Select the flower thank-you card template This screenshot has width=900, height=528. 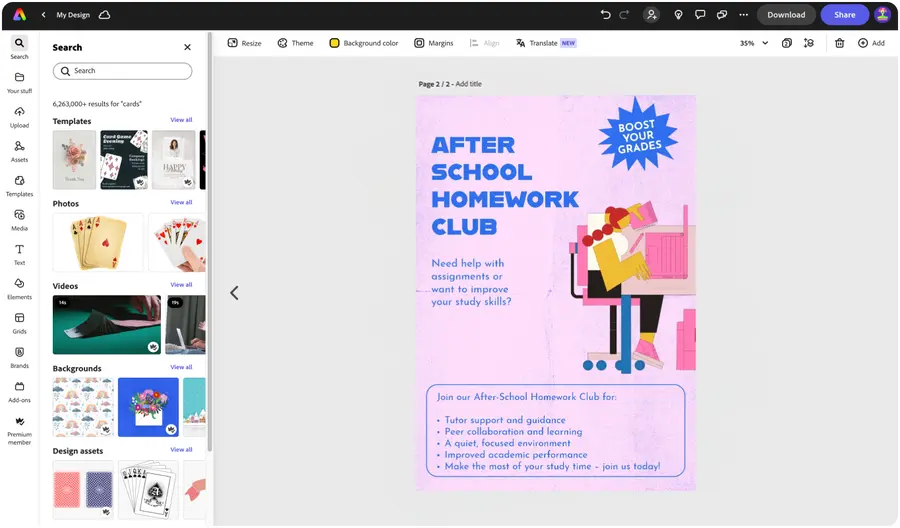tap(75, 160)
